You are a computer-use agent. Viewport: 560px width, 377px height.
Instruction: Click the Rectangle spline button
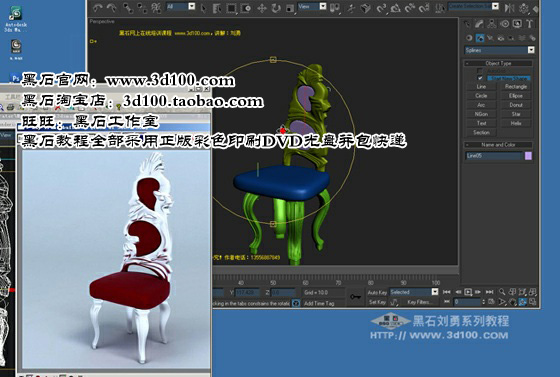(x=516, y=87)
